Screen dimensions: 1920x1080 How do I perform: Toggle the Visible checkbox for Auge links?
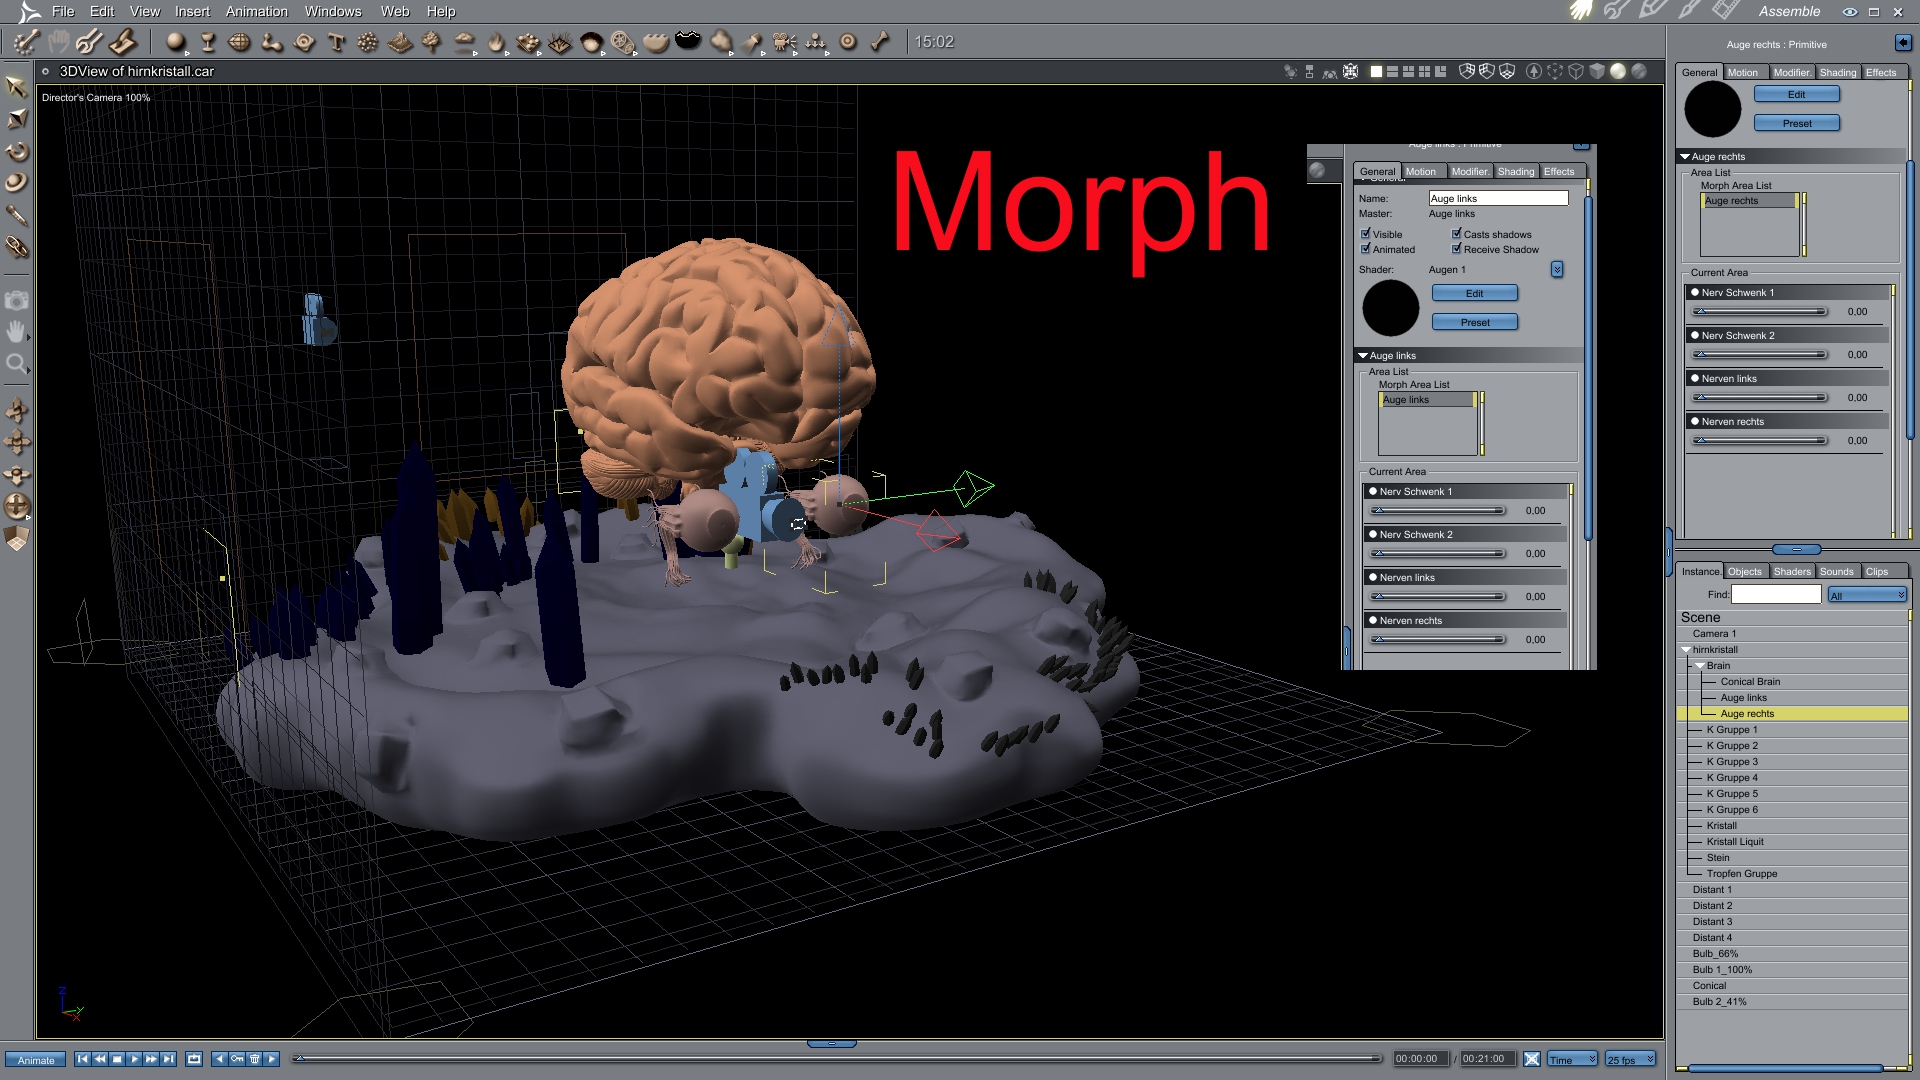click(x=1365, y=234)
